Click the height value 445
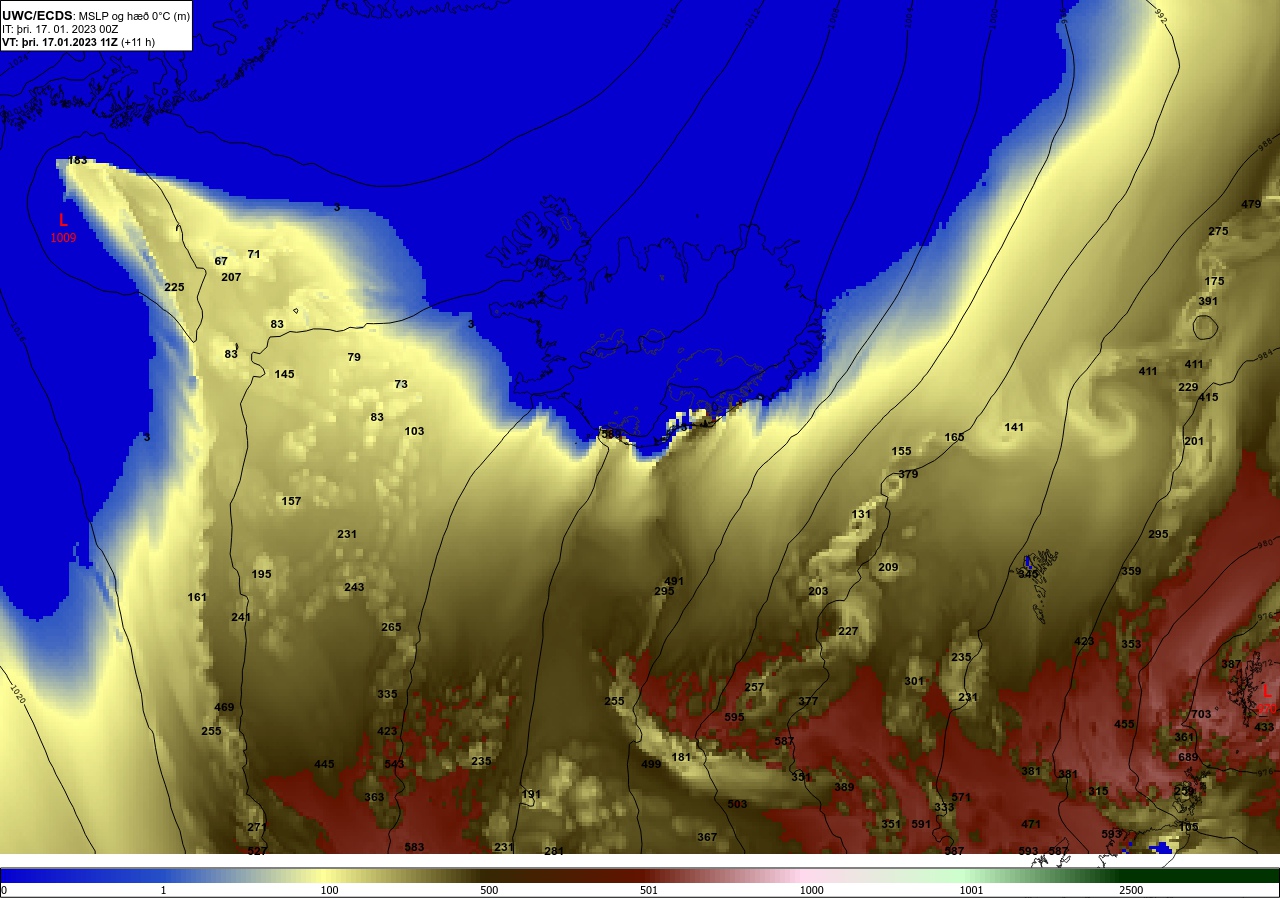This screenshot has width=1280, height=898. [x=324, y=765]
